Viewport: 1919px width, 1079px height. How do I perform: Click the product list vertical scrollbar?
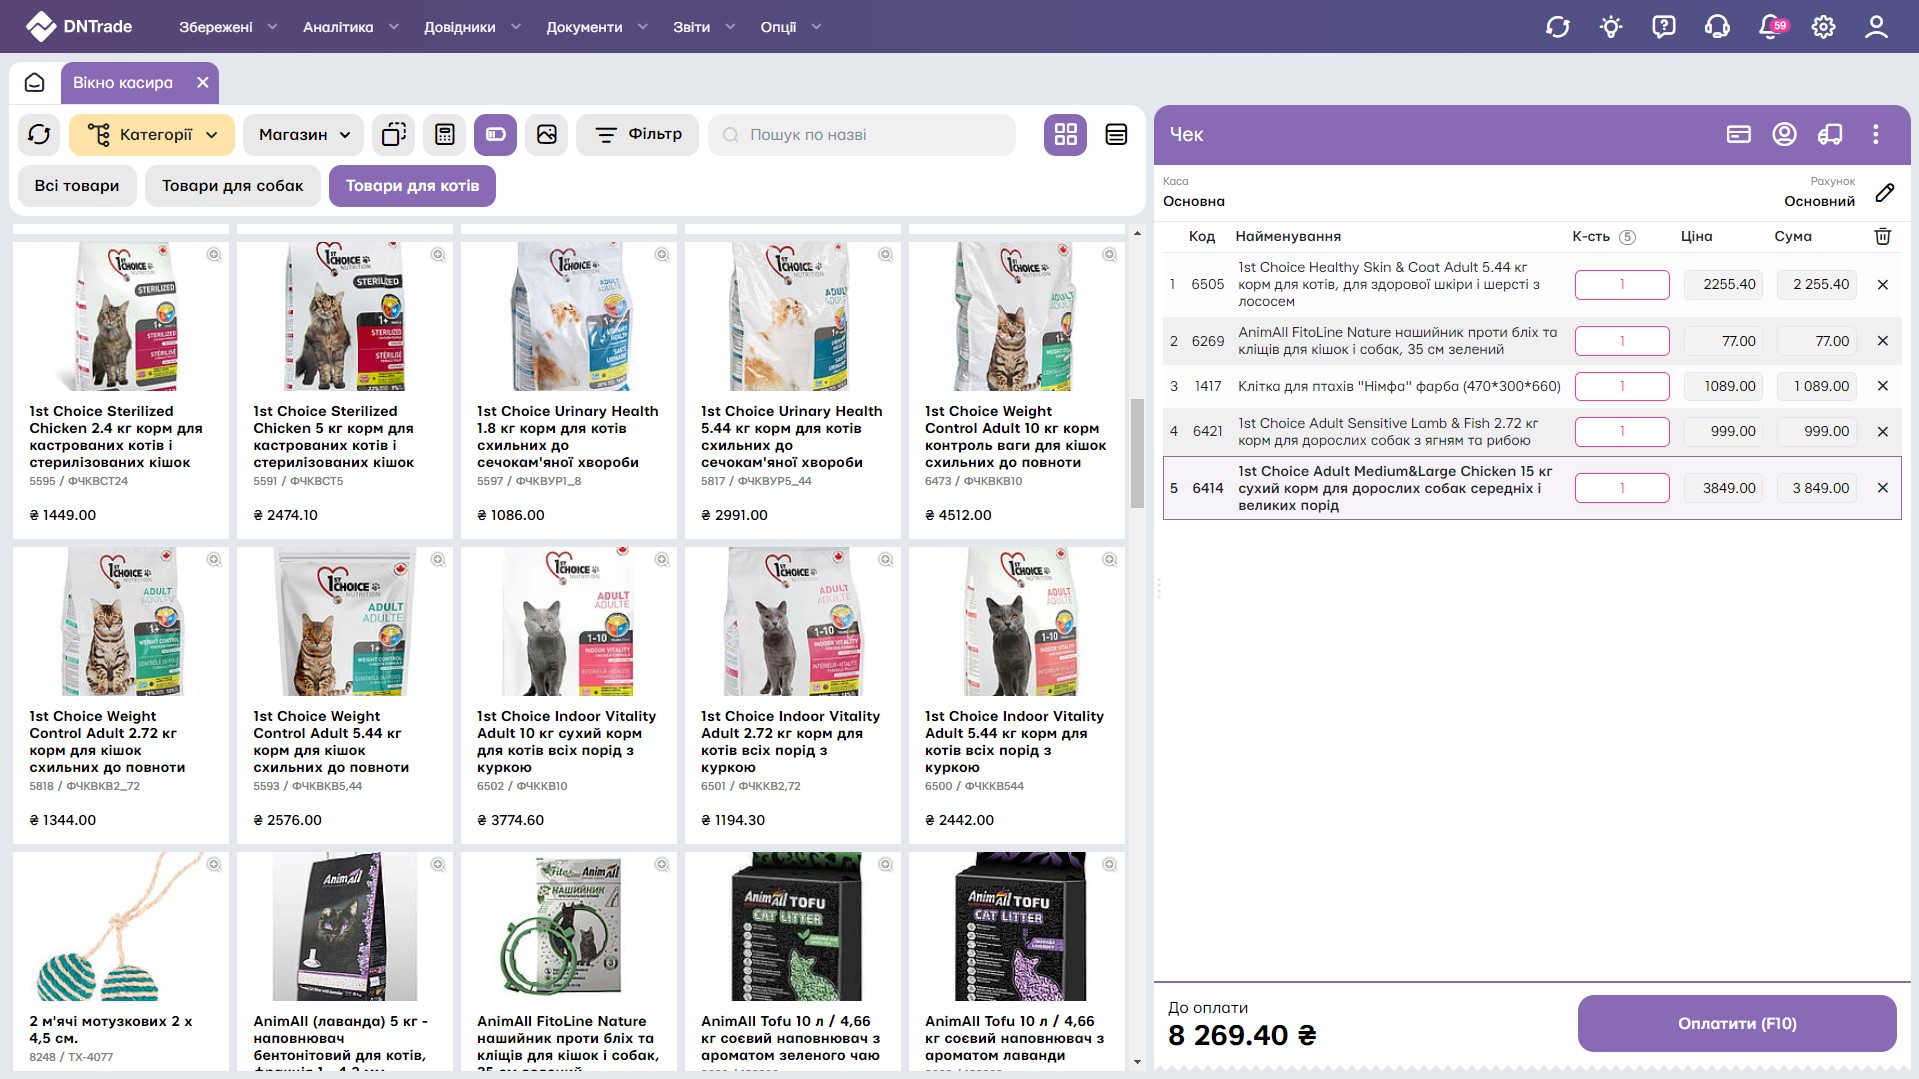tap(1137, 453)
